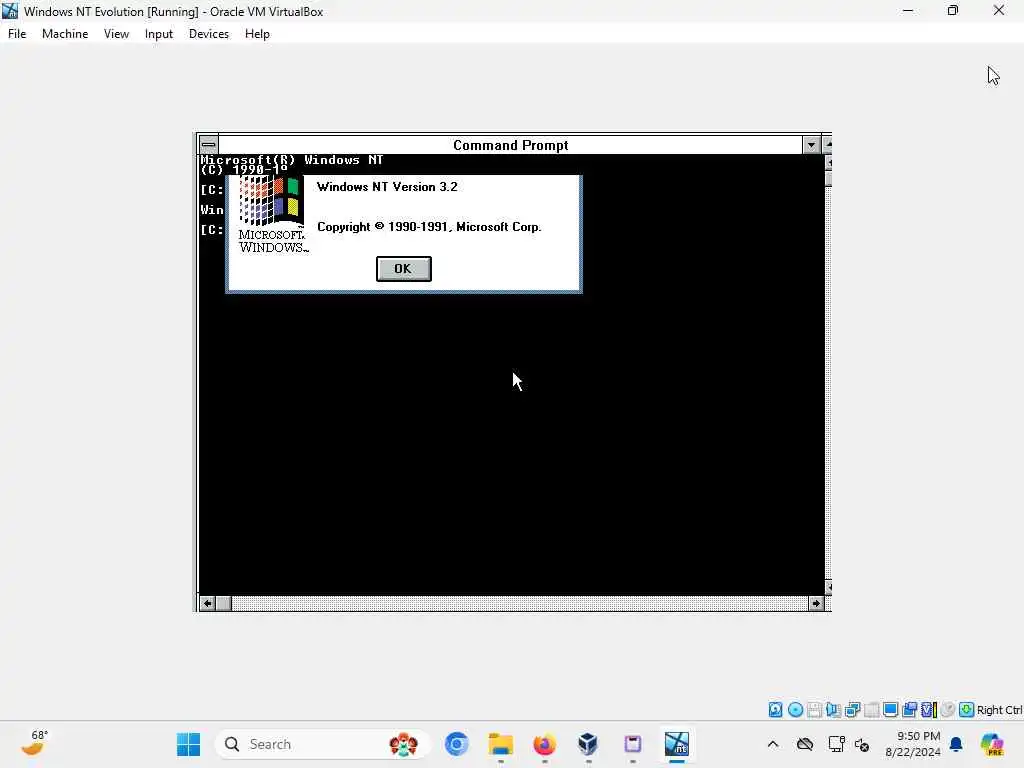Click the Command Prompt title bar
This screenshot has height=768, width=1024.
click(x=510, y=145)
